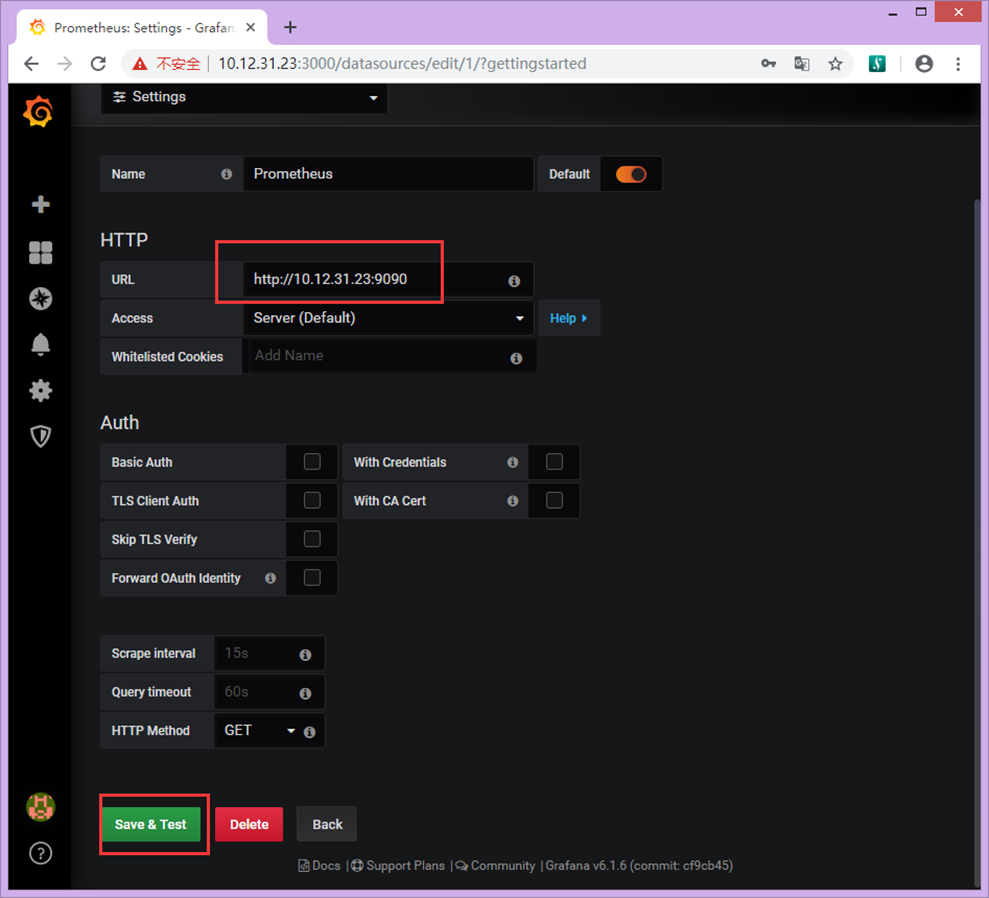989x898 pixels.
Task: Open the green browser extension icon
Action: pyautogui.click(x=877, y=64)
